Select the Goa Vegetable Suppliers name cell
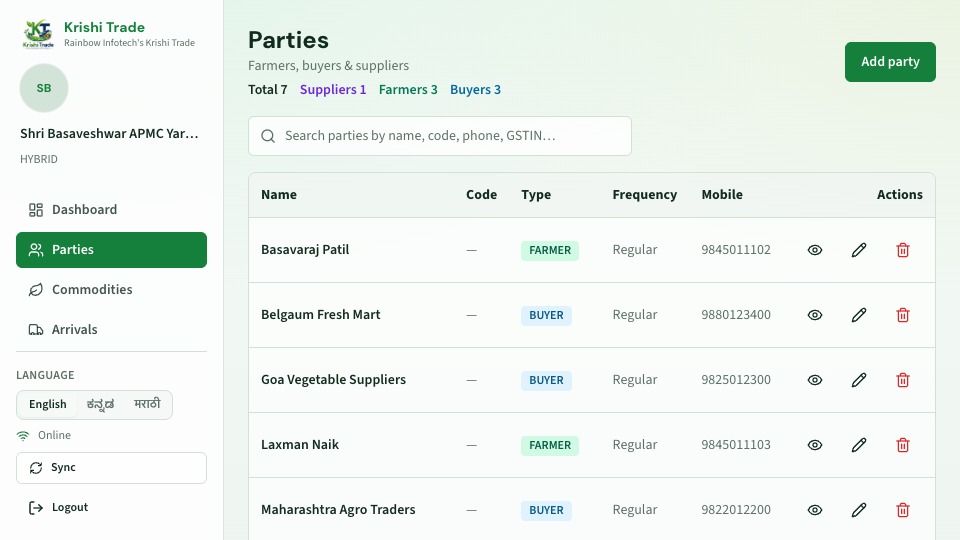 pyautogui.click(x=334, y=380)
